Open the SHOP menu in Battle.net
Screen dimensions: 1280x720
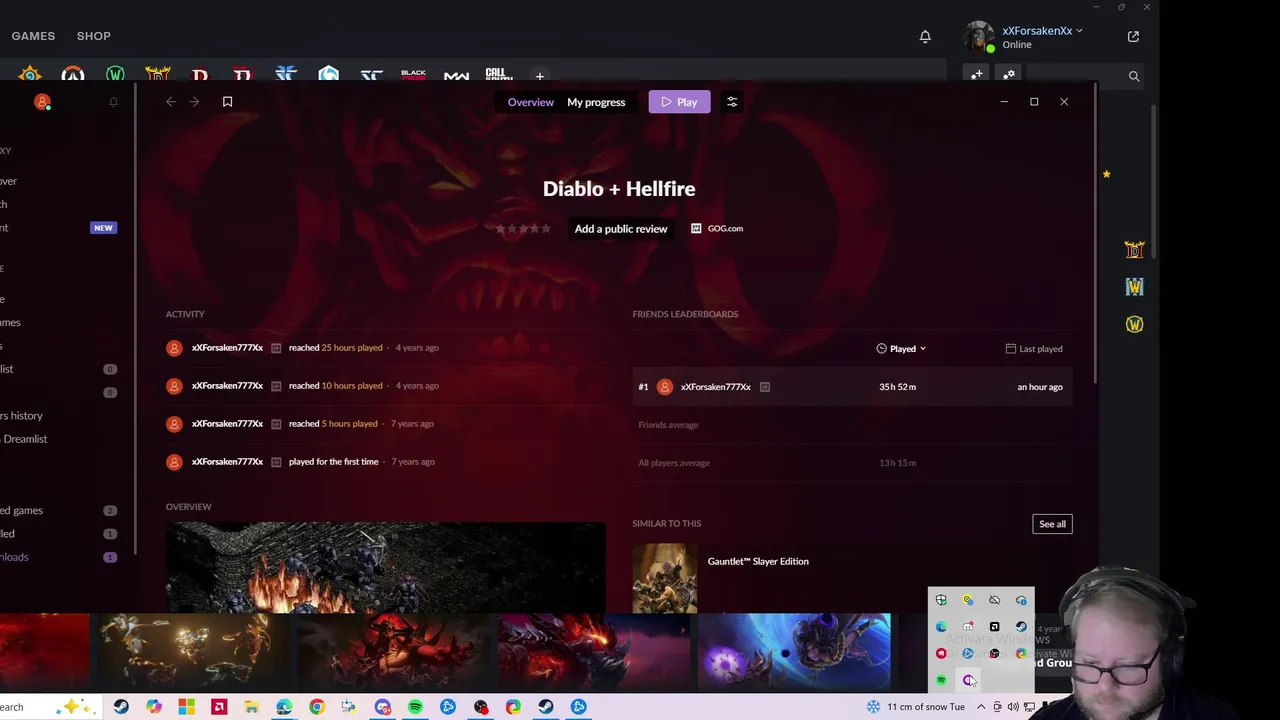[94, 36]
